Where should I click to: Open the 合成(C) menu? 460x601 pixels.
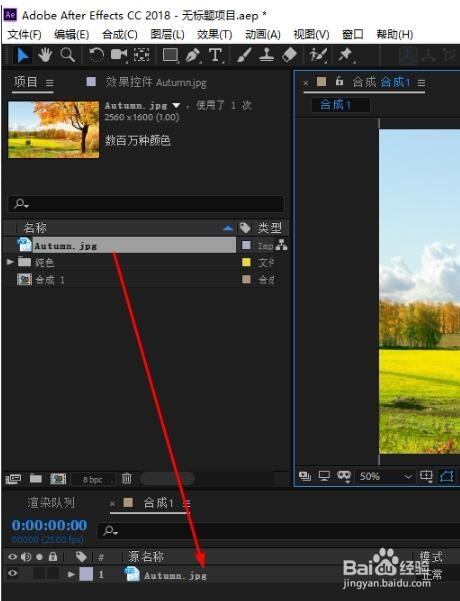(120, 34)
